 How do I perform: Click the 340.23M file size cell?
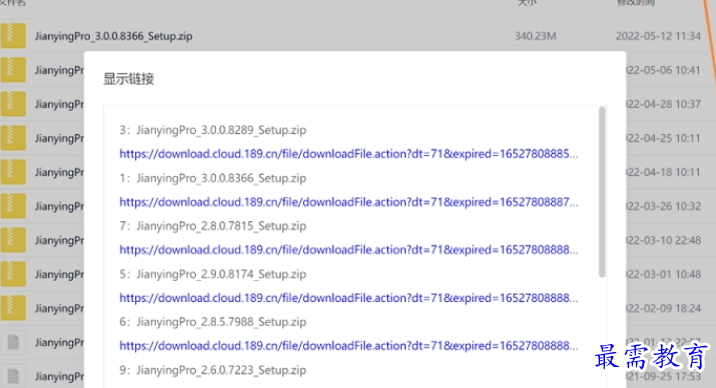point(536,36)
